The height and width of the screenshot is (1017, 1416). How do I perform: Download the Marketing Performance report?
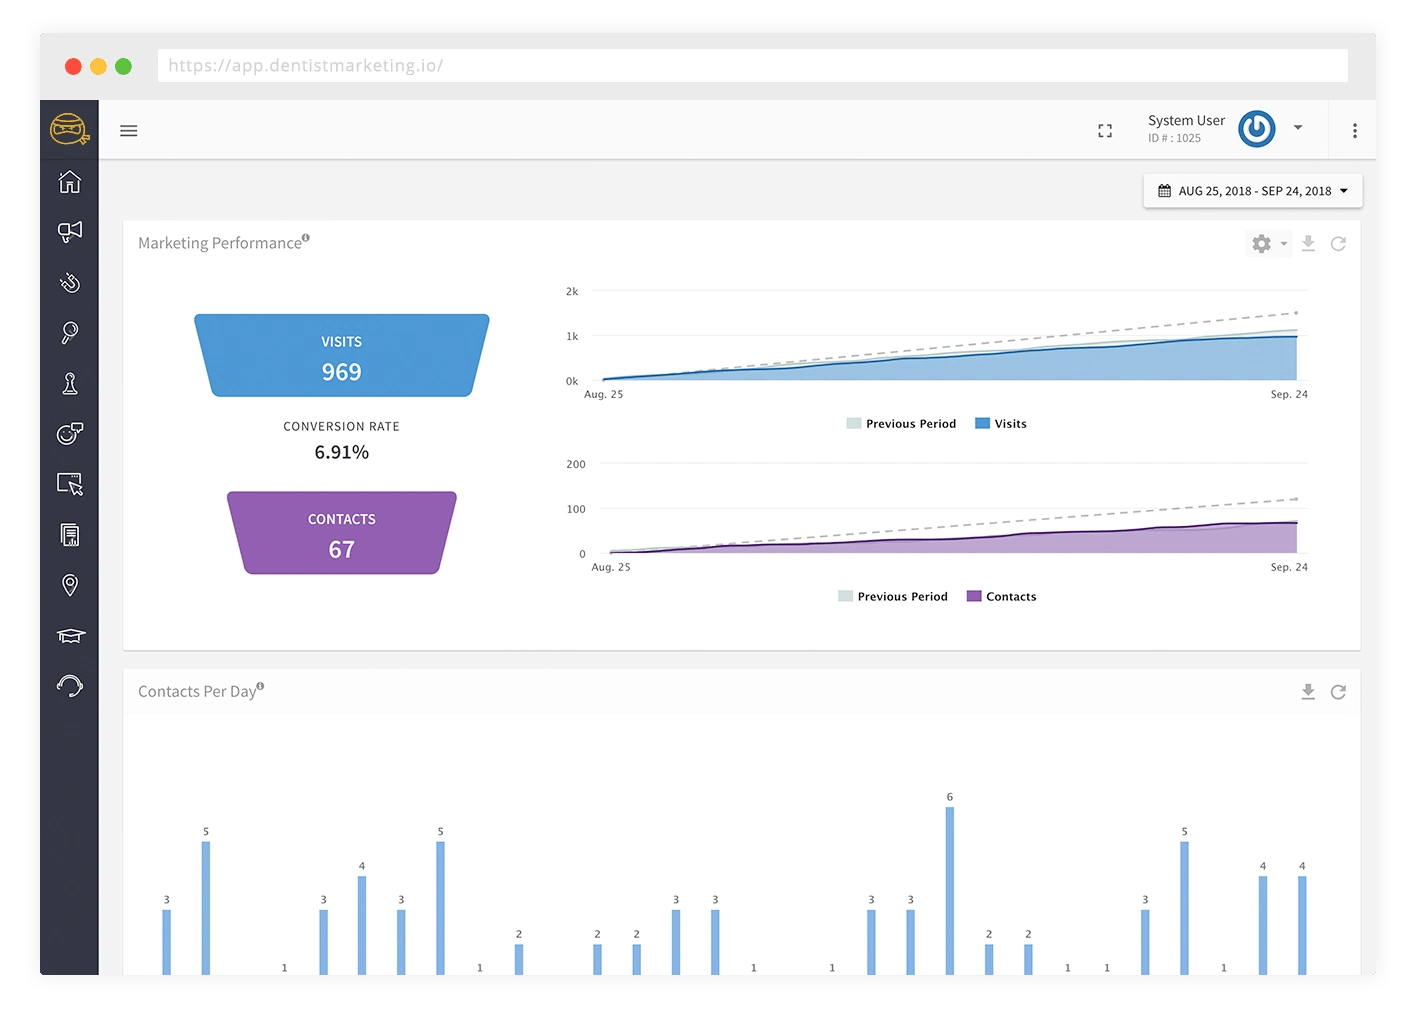[x=1308, y=244]
